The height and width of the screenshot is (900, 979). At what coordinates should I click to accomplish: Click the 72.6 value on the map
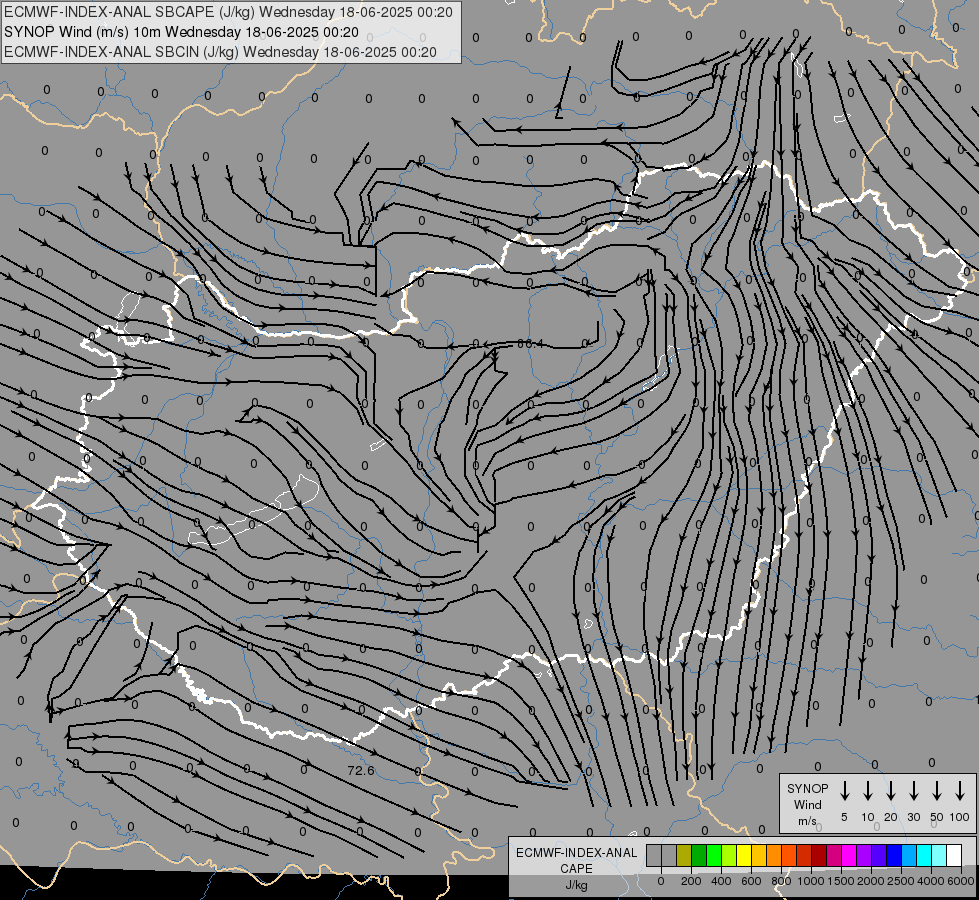[x=361, y=771]
